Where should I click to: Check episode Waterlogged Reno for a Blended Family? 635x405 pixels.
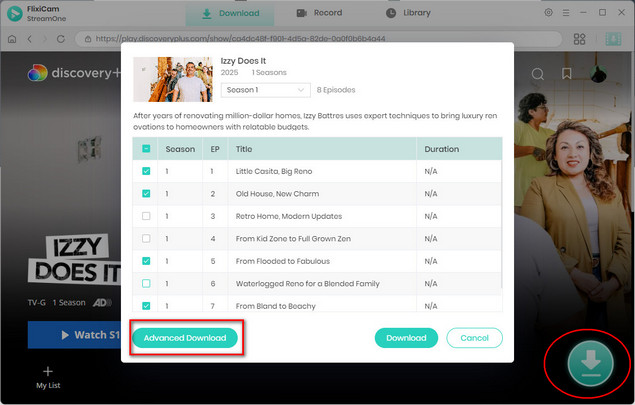(x=146, y=284)
